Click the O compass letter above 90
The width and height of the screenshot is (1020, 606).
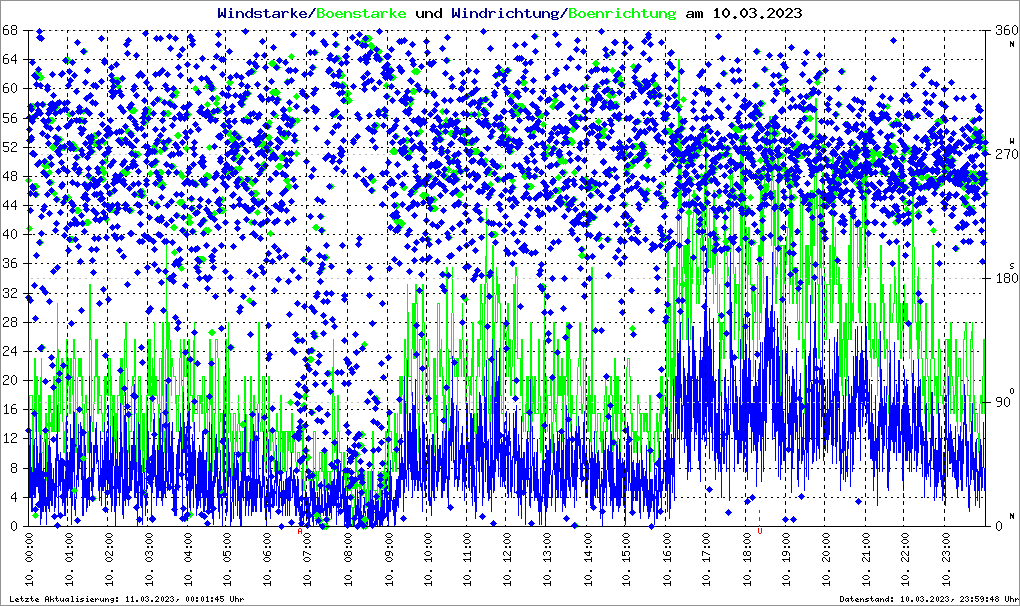pos(1012,390)
